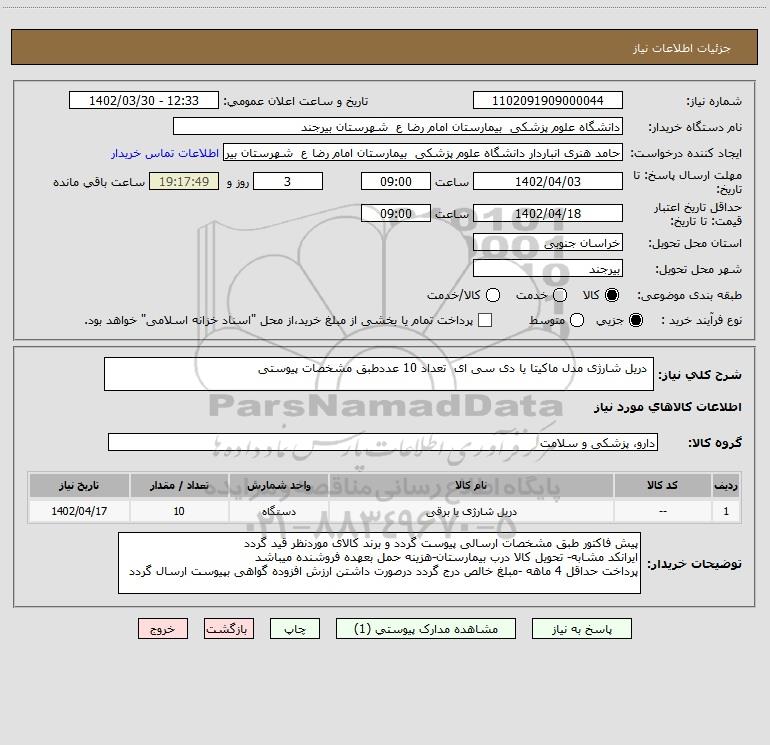This screenshot has width=770, height=745.
Task: Click the نوع فرآیند خرید label
Action: (x=701, y=320)
